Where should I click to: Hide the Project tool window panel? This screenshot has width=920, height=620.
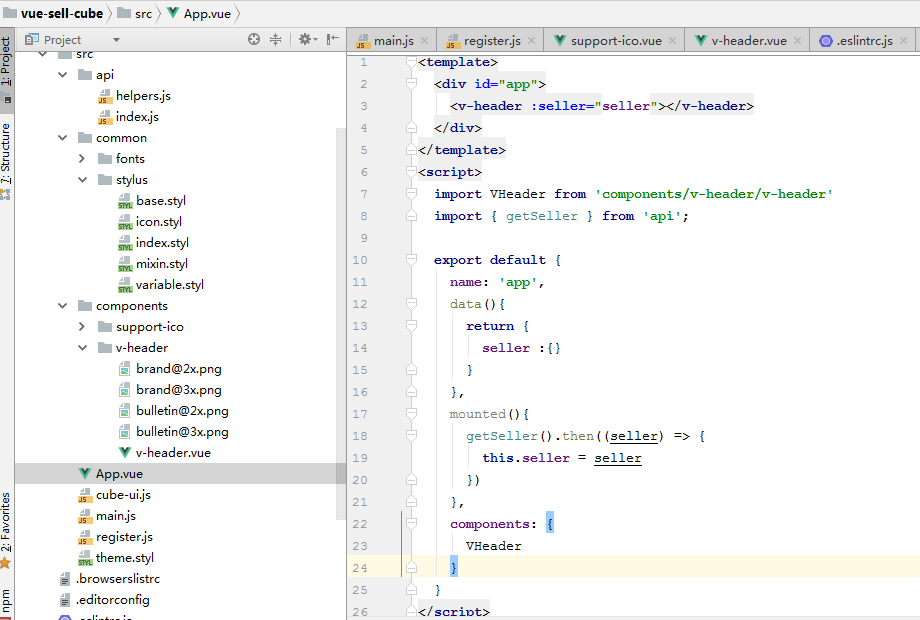pos(333,39)
